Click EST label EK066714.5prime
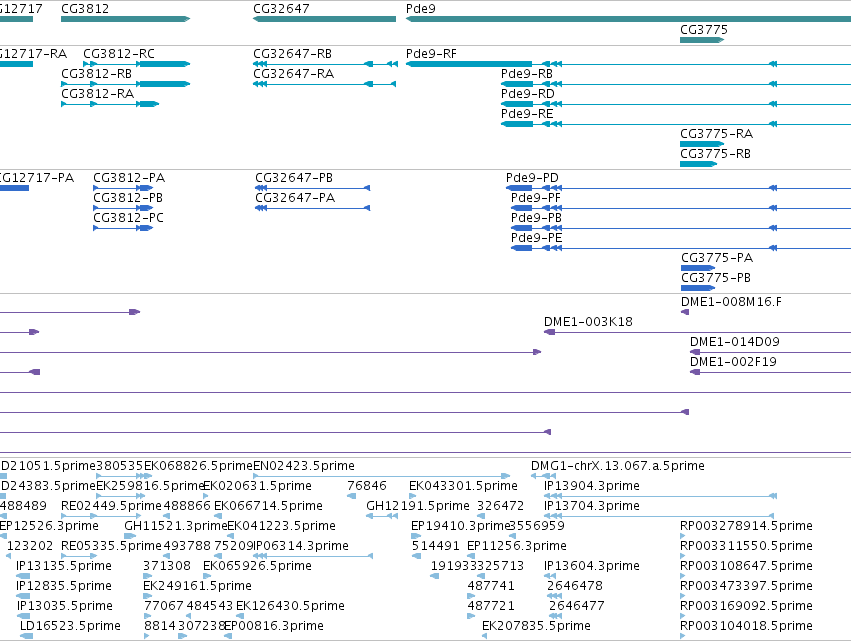This screenshot has width=851, height=641. coord(268,506)
